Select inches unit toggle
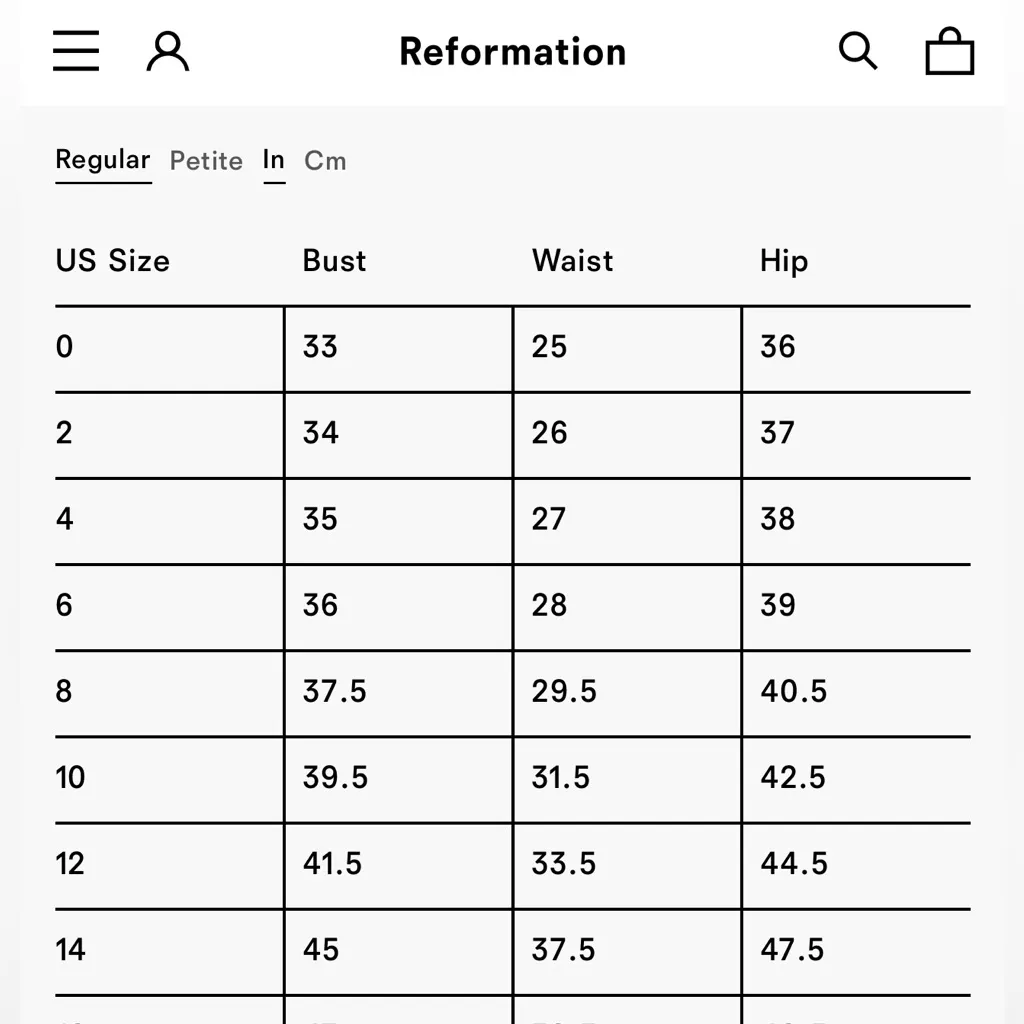This screenshot has width=1024, height=1024. pos(274,160)
